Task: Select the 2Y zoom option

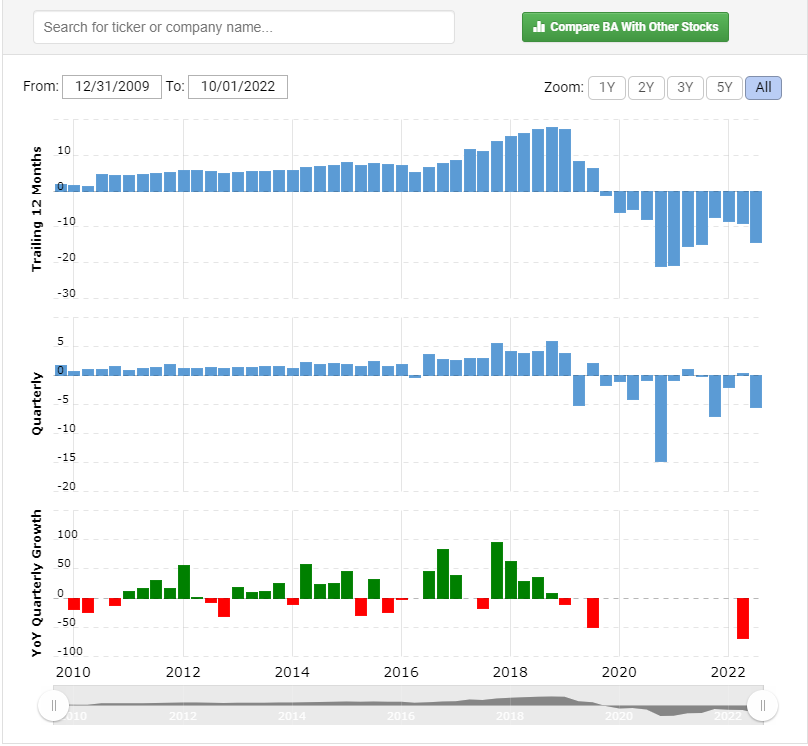Action: pos(646,88)
